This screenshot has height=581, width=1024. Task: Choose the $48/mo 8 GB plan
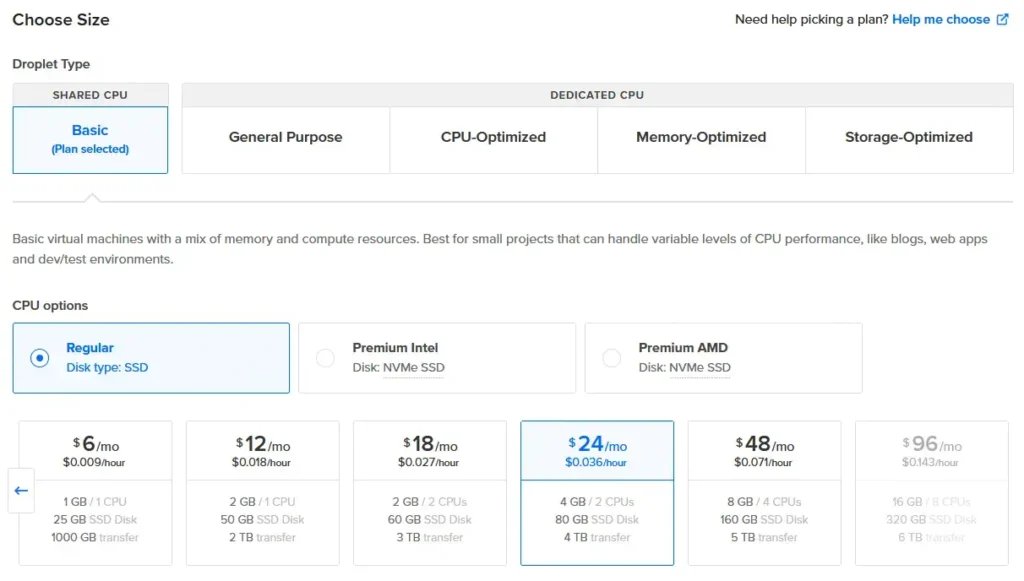764,492
